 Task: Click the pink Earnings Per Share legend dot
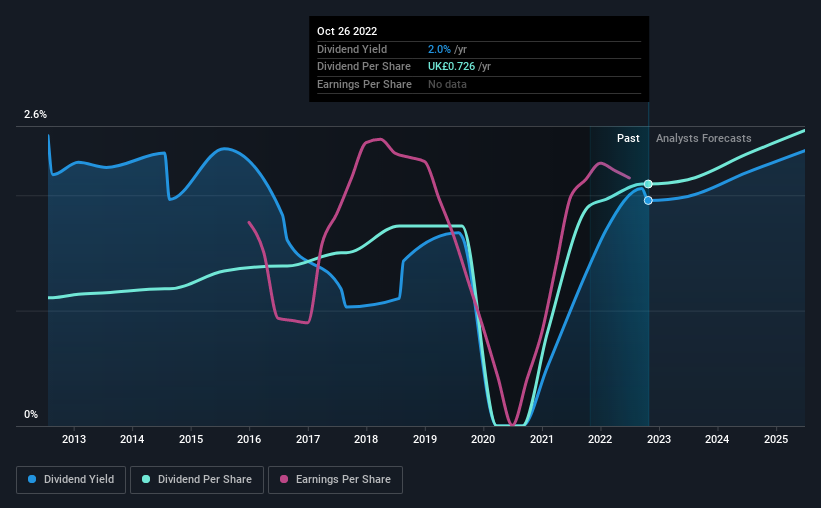(284, 479)
